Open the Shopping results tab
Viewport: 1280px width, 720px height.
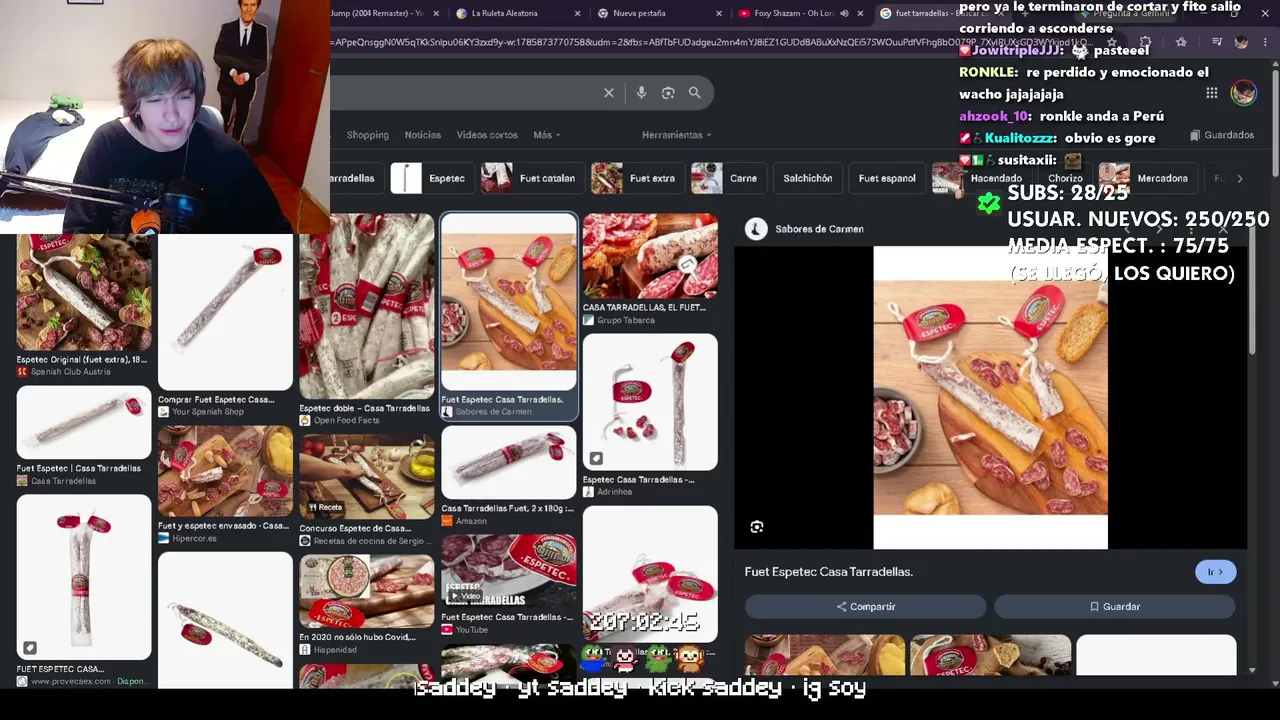367,135
